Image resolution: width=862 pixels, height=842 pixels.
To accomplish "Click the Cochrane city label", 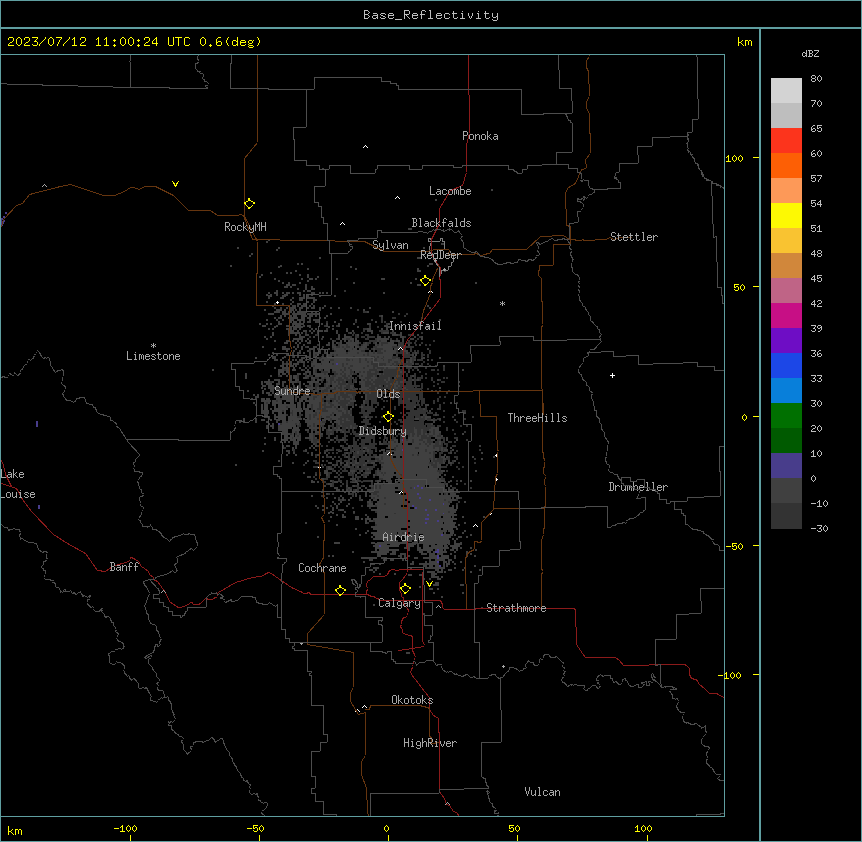I will (322, 568).
